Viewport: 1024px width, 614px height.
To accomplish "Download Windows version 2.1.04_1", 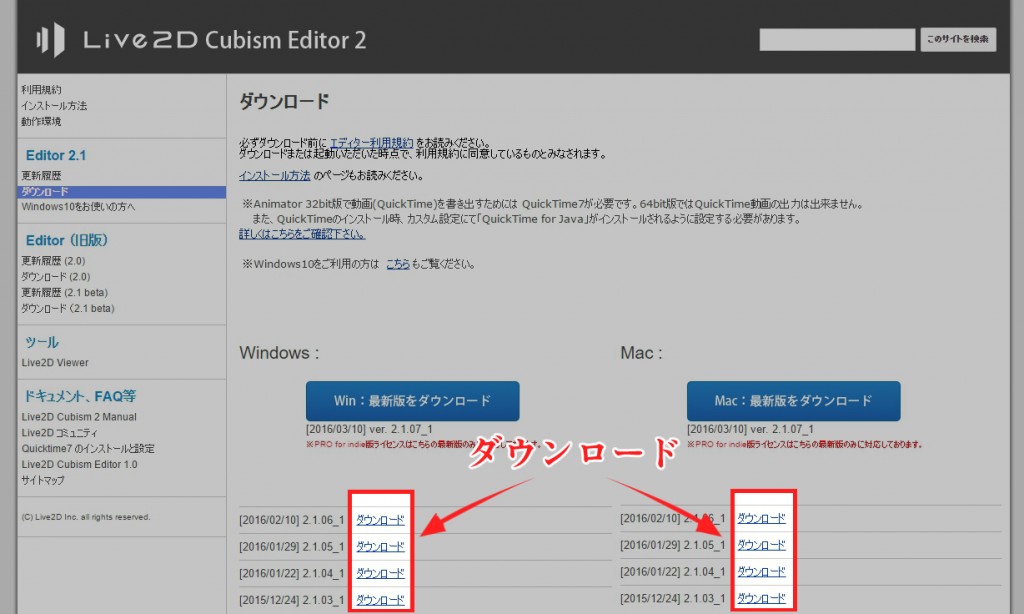I will pos(380,573).
